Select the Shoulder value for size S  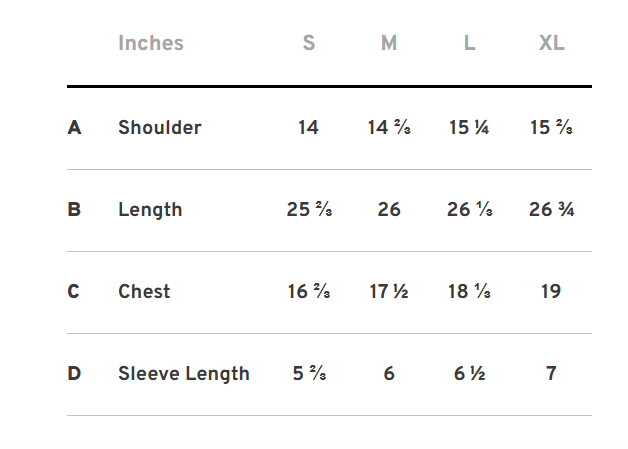pos(308,127)
